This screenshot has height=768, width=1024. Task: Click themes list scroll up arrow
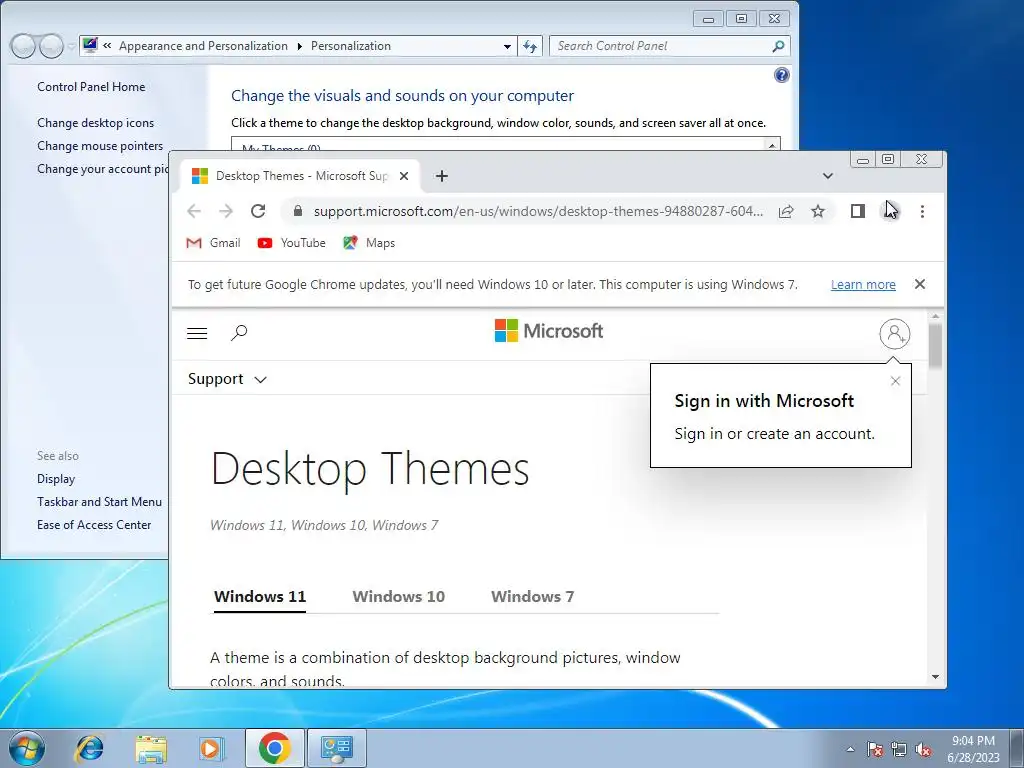[772, 145]
